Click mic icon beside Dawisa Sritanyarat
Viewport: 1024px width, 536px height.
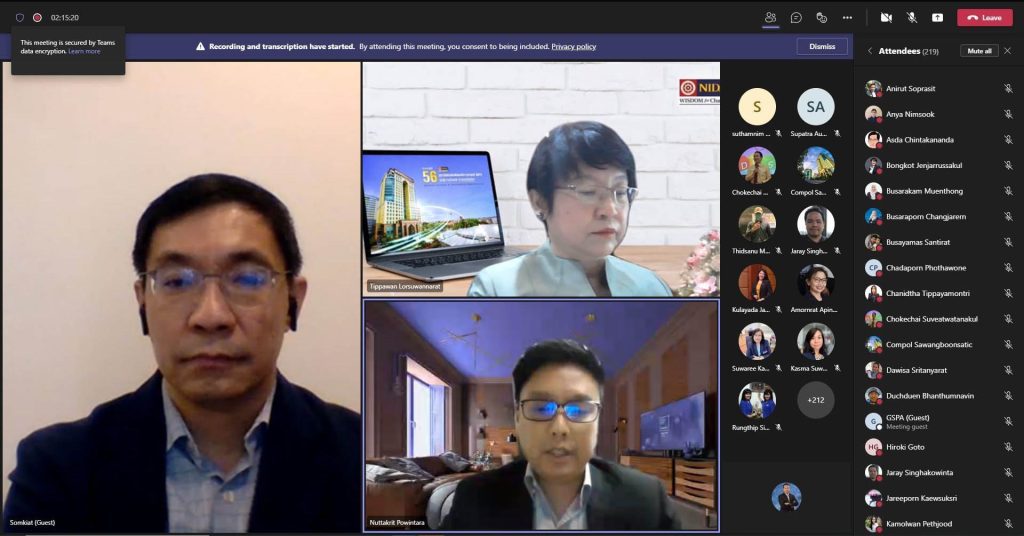(1008, 370)
